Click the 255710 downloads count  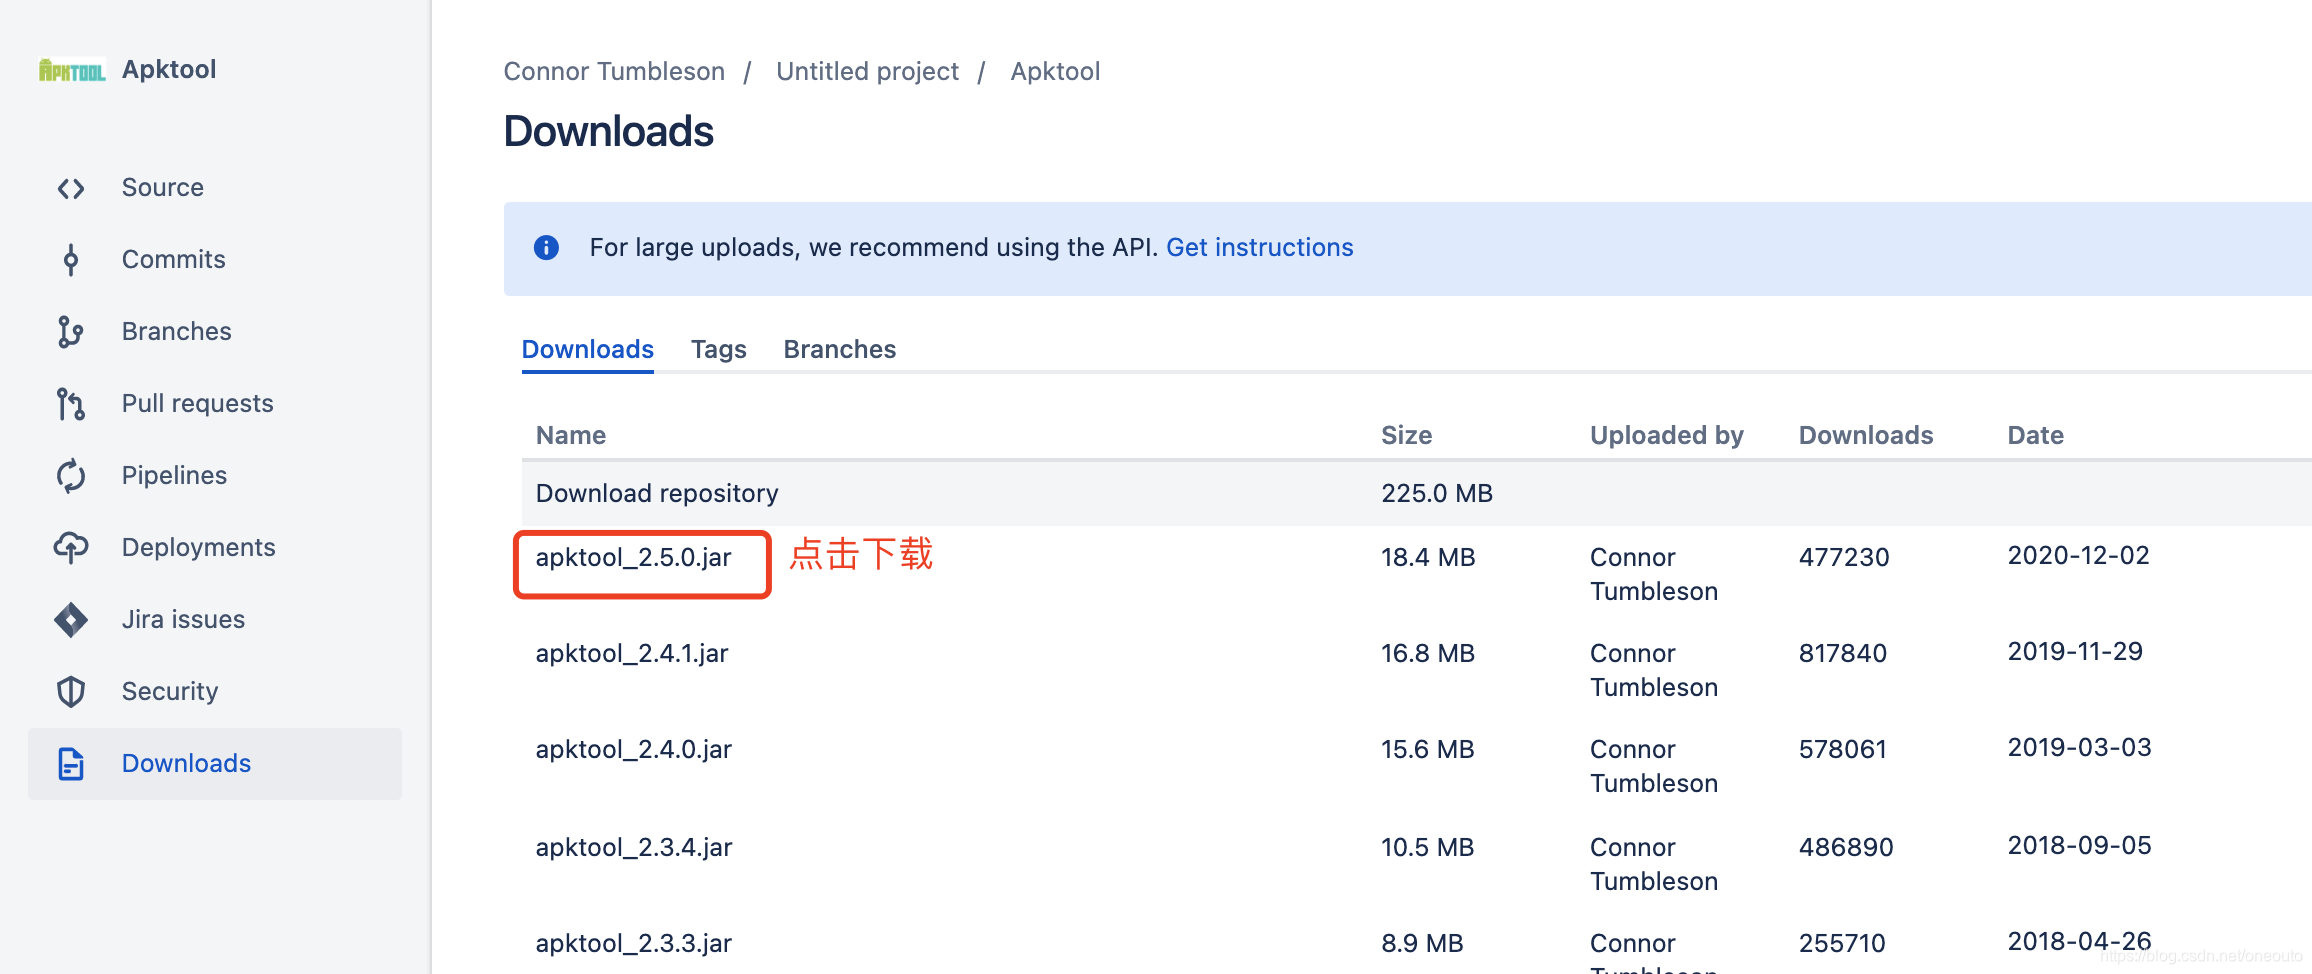(1842, 943)
